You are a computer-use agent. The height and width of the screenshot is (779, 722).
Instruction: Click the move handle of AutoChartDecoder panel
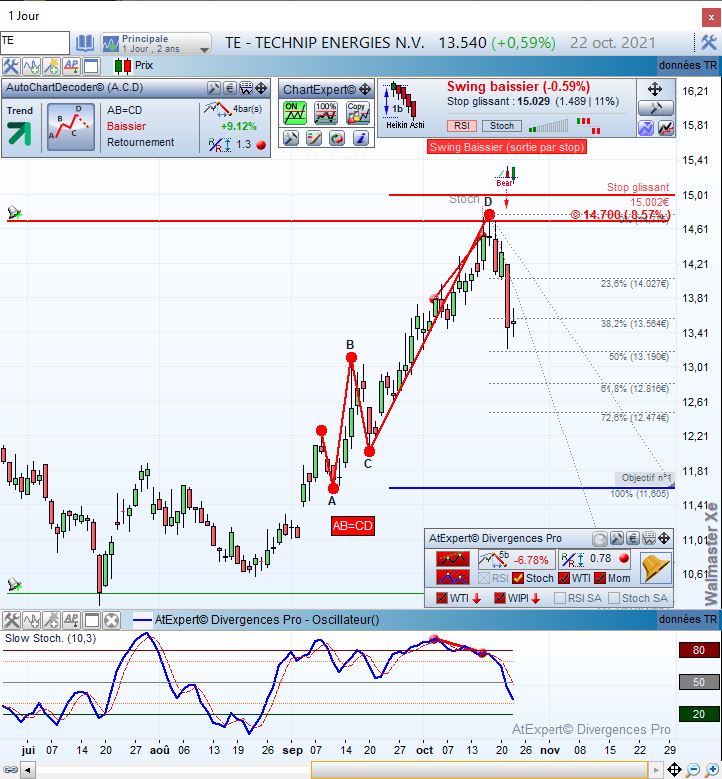pyautogui.click(x=261, y=88)
